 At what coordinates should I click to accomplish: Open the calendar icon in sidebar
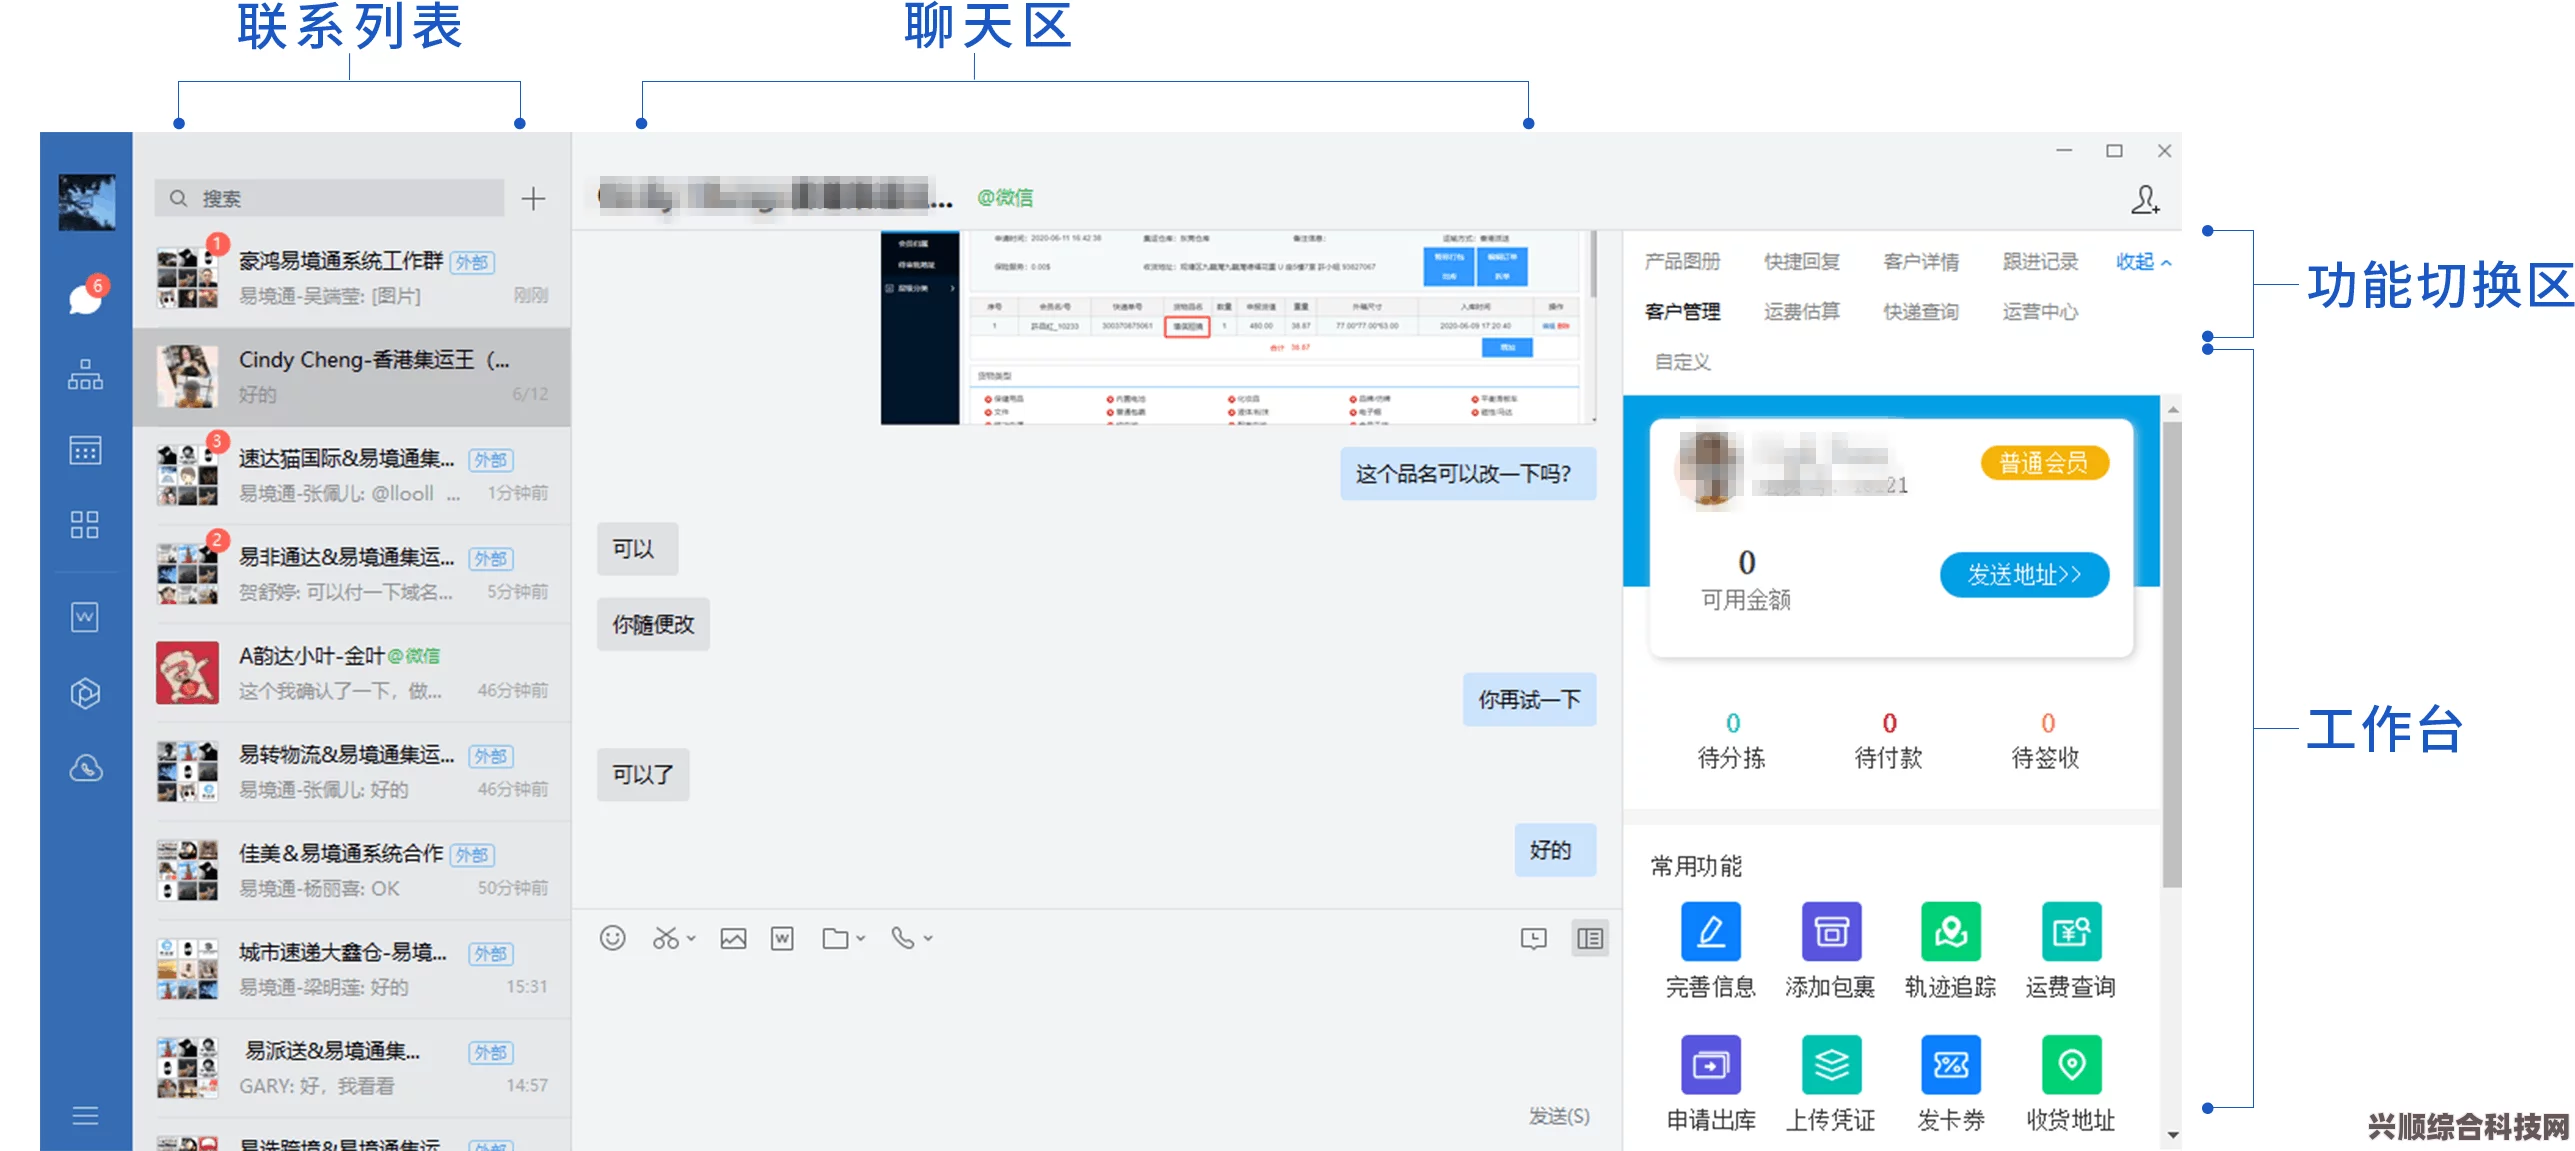[x=85, y=450]
